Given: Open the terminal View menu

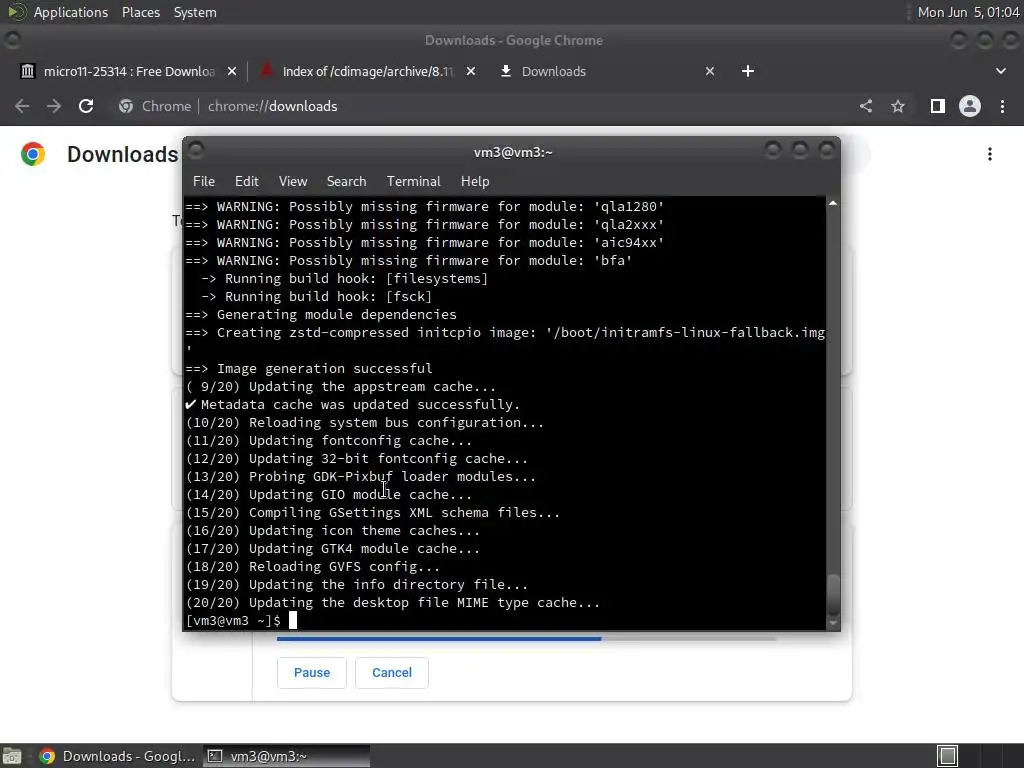Looking at the screenshot, I should pyautogui.click(x=293, y=182).
